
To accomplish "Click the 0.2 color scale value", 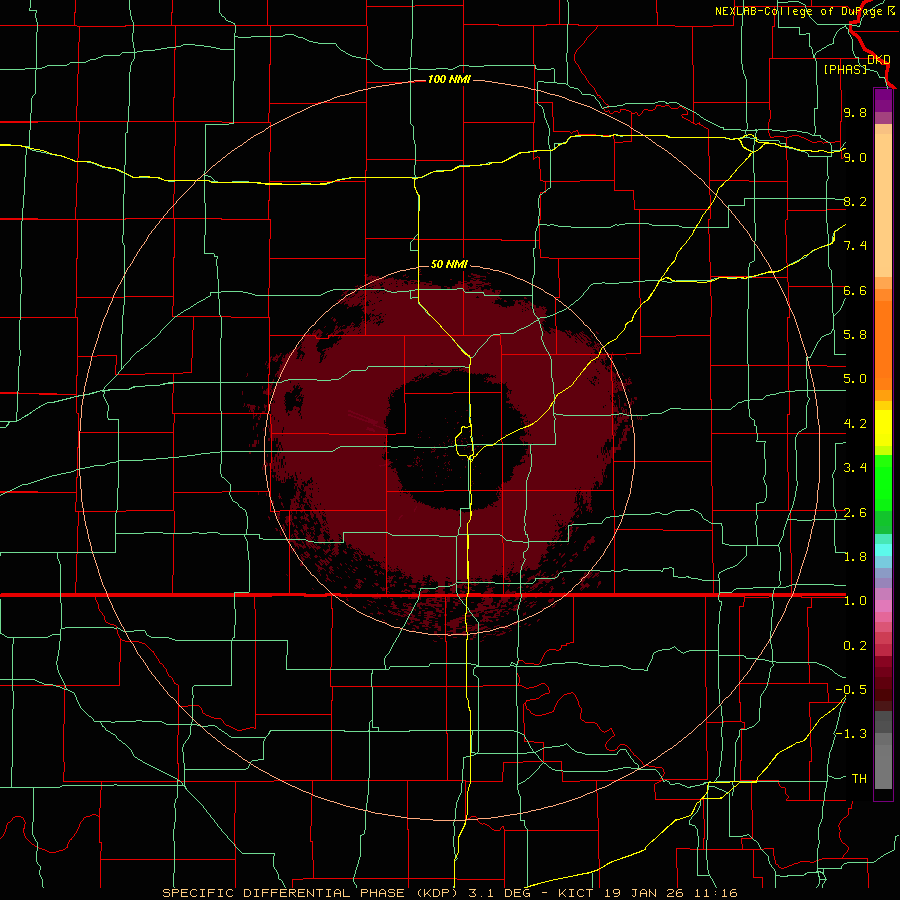I will [x=855, y=646].
